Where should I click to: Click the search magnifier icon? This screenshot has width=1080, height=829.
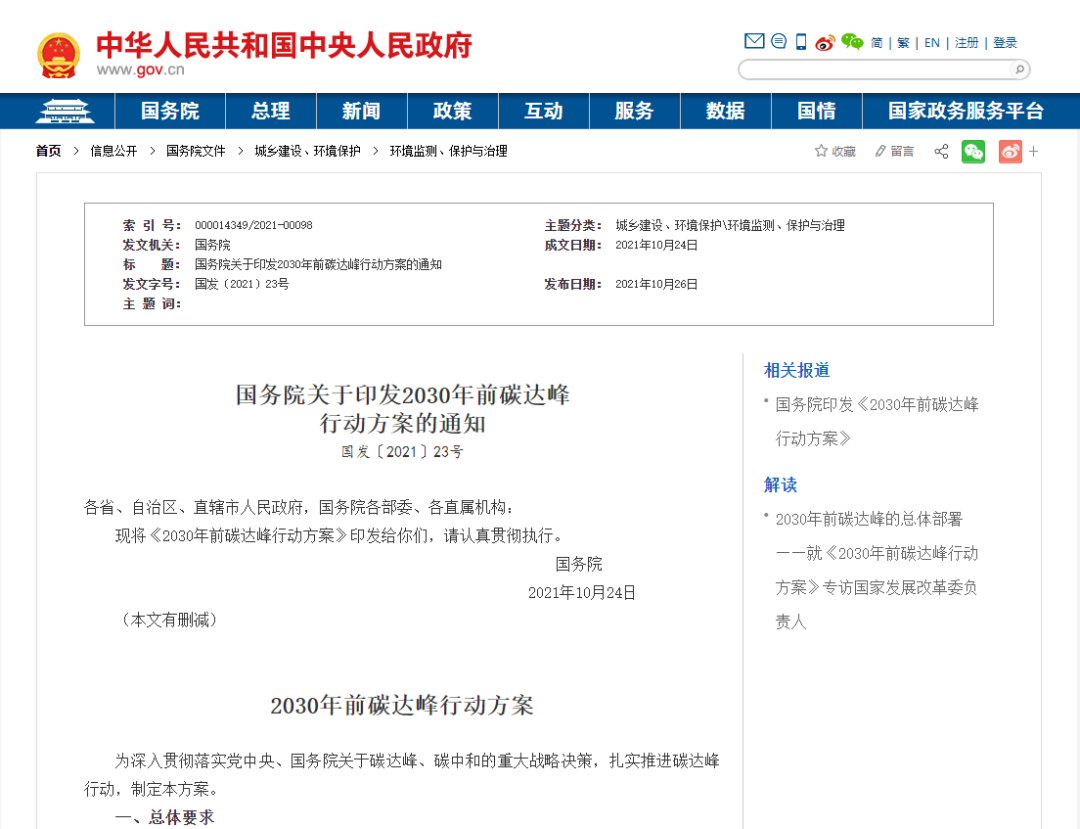(x=1018, y=69)
